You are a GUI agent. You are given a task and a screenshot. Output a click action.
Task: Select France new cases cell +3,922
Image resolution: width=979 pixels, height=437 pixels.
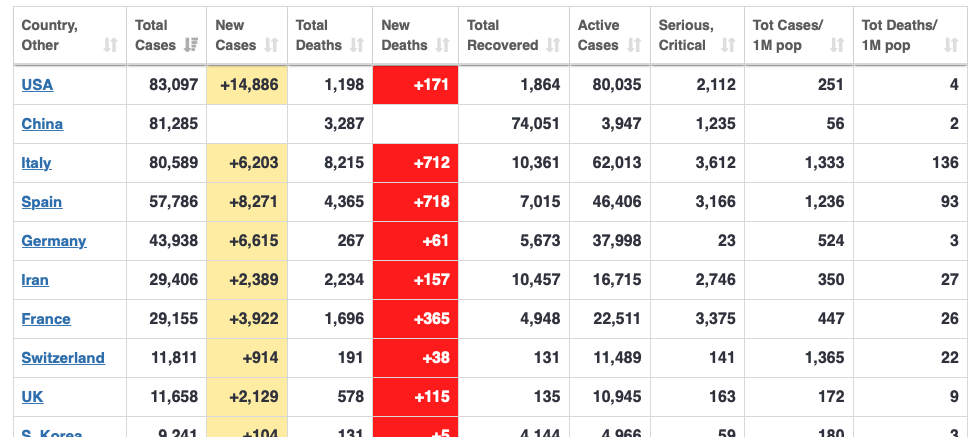click(x=247, y=318)
